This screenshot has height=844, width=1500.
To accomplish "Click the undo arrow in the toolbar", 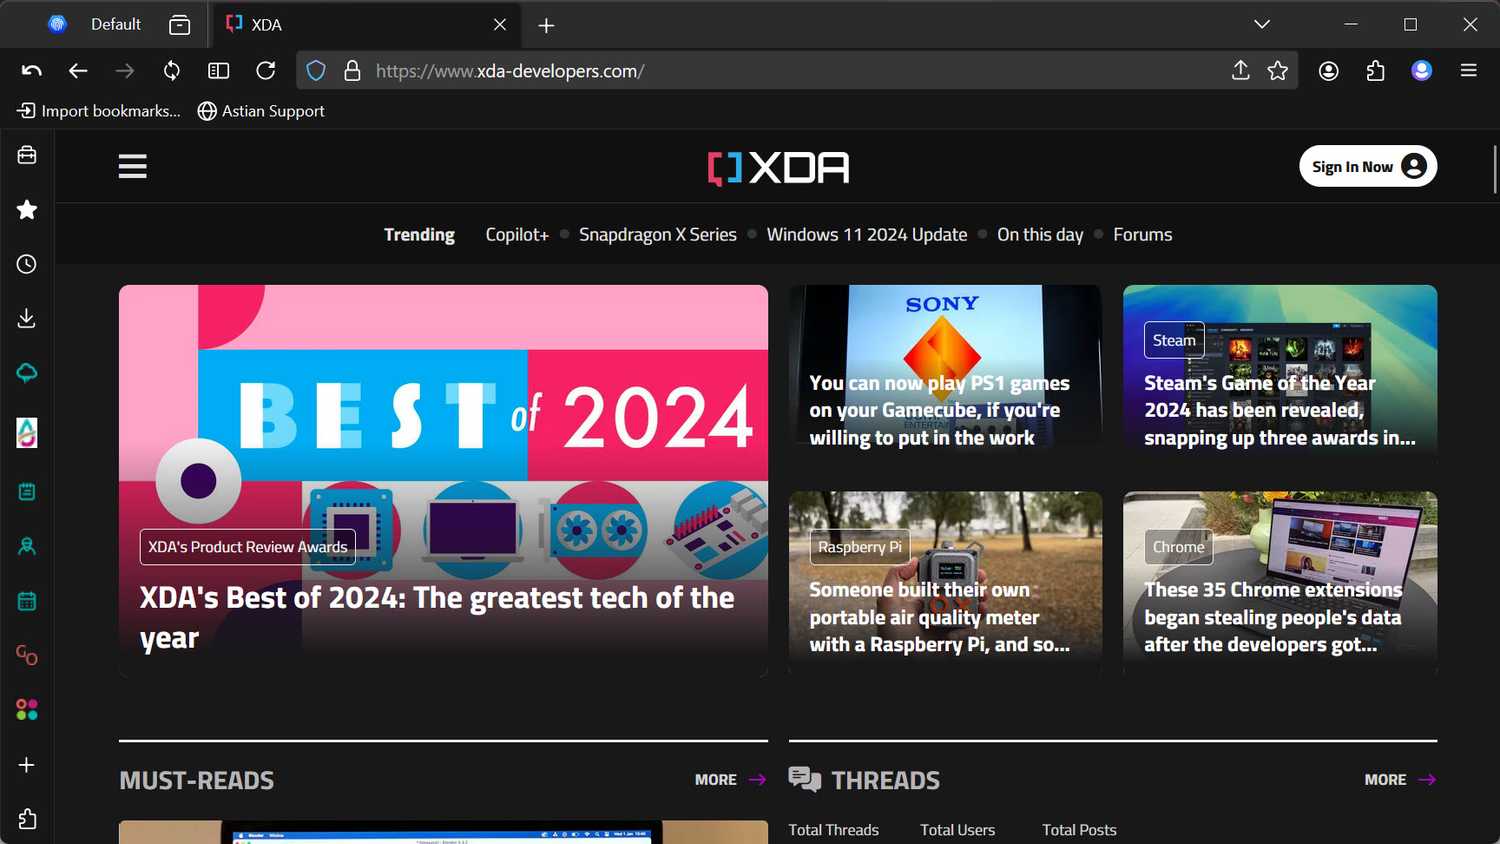I will pos(32,70).
